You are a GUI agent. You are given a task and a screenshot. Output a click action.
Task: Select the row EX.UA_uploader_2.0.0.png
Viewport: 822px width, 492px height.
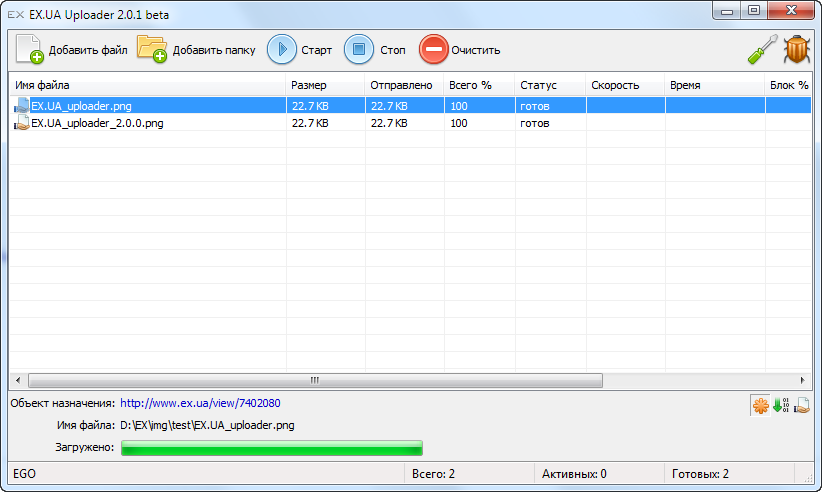(410, 123)
